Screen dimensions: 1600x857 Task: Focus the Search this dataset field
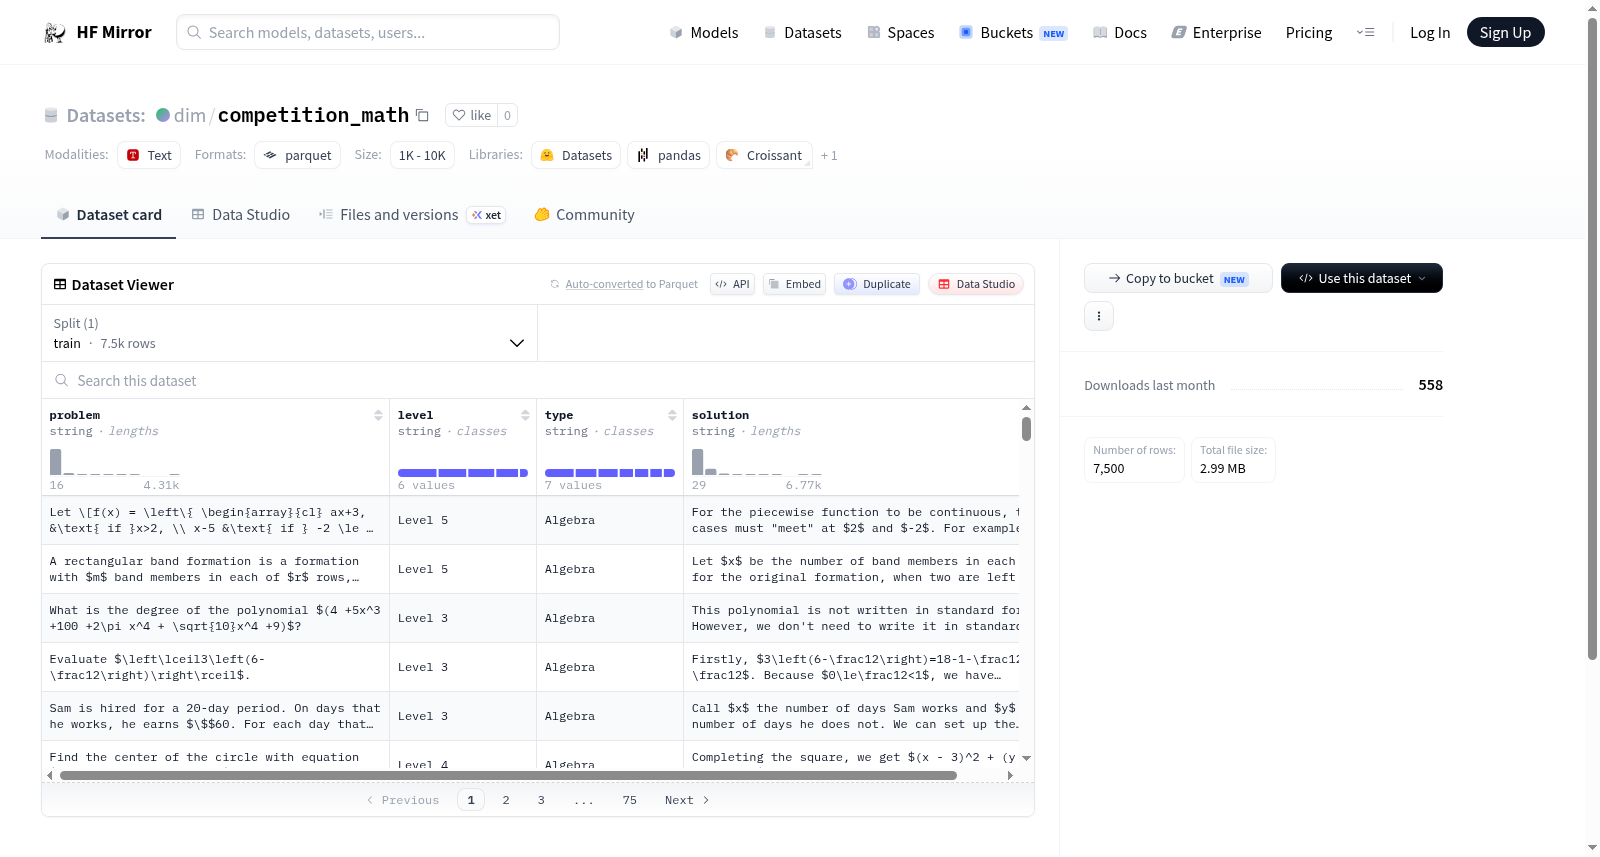click(538, 380)
